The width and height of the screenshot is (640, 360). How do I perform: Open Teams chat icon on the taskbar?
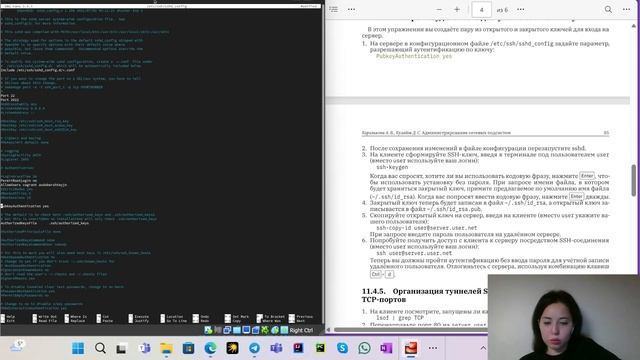(x=144, y=348)
